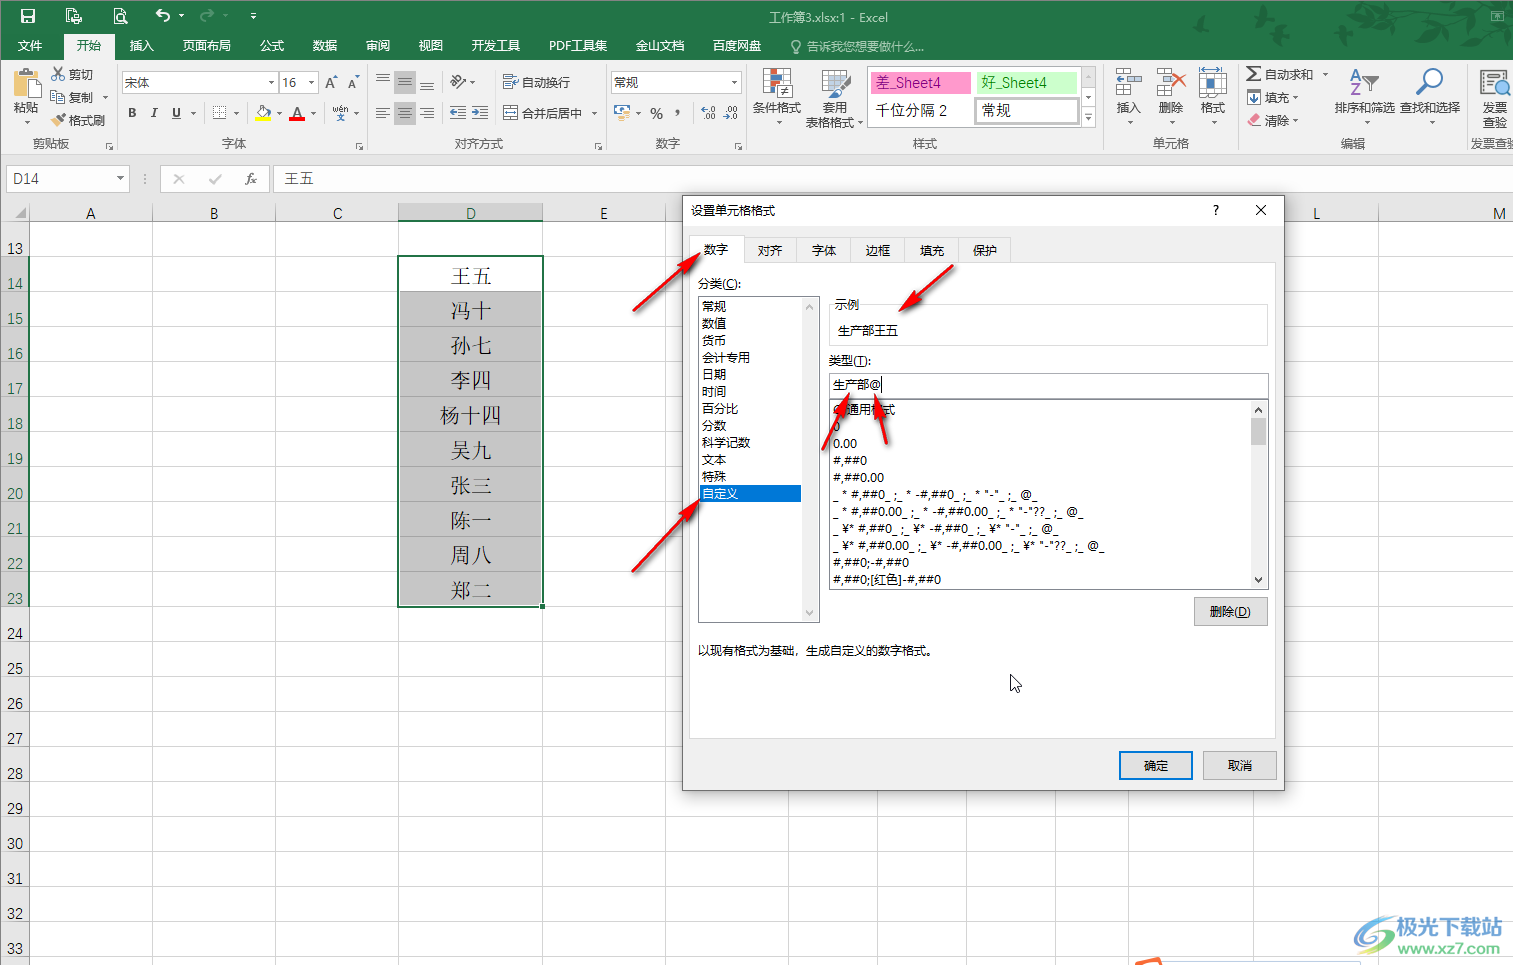Click the dialog help question mark
The image size is (1513, 965).
click(x=1216, y=210)
